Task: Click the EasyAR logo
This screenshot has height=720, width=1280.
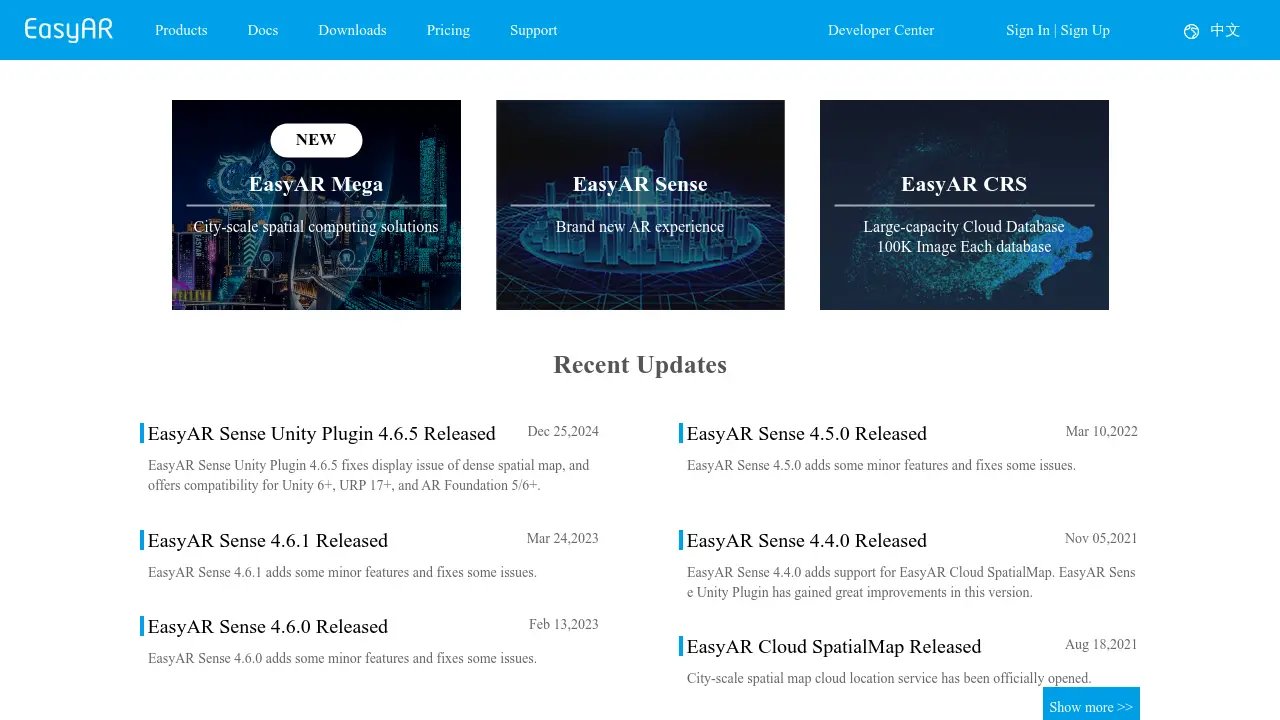Action: coord(69,30)
